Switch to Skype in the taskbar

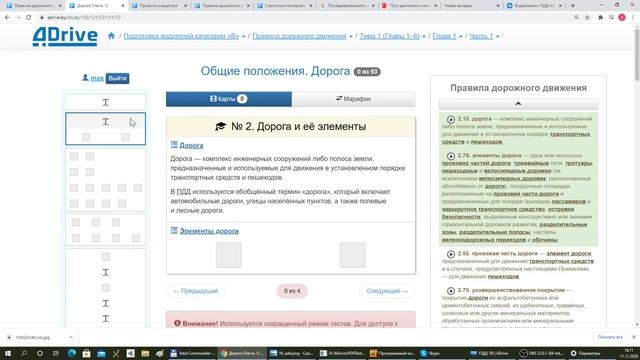pos(442,353)
